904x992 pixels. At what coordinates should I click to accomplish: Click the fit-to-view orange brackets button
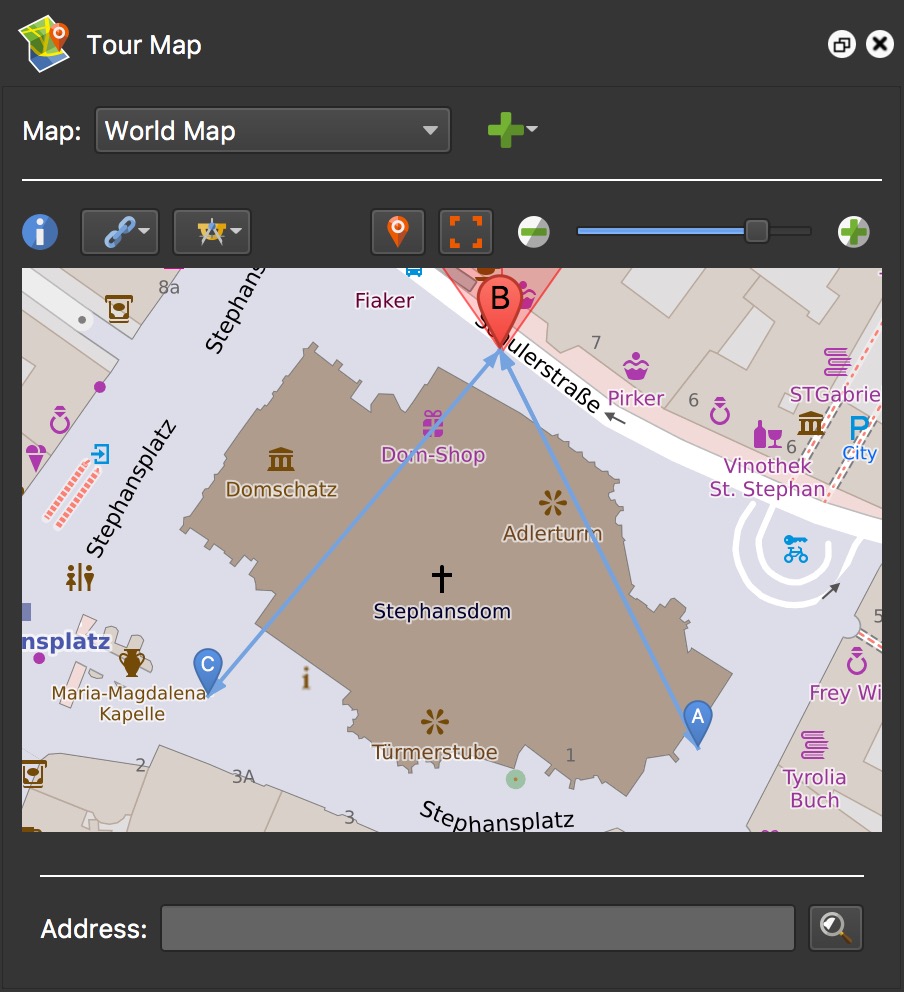pyautogui.click(x=466, y=232)
